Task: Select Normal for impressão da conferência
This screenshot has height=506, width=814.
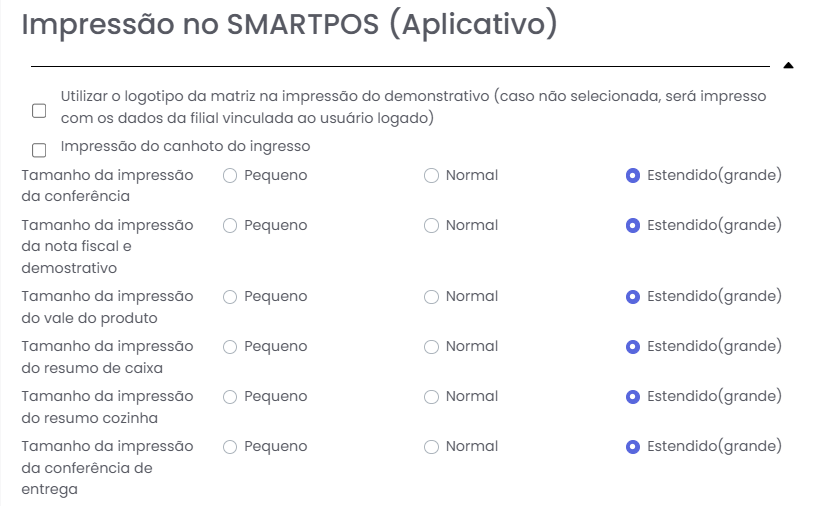Action: [x=432, y=176]
